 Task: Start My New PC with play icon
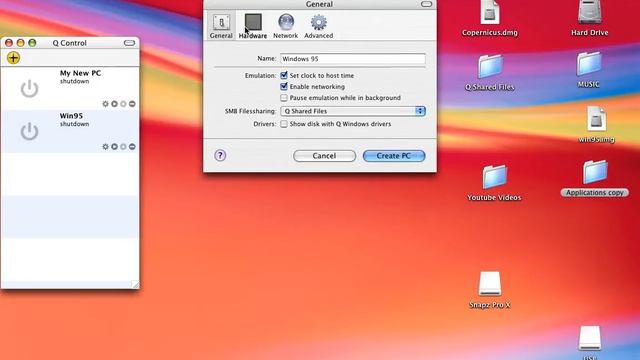(115, 104)
